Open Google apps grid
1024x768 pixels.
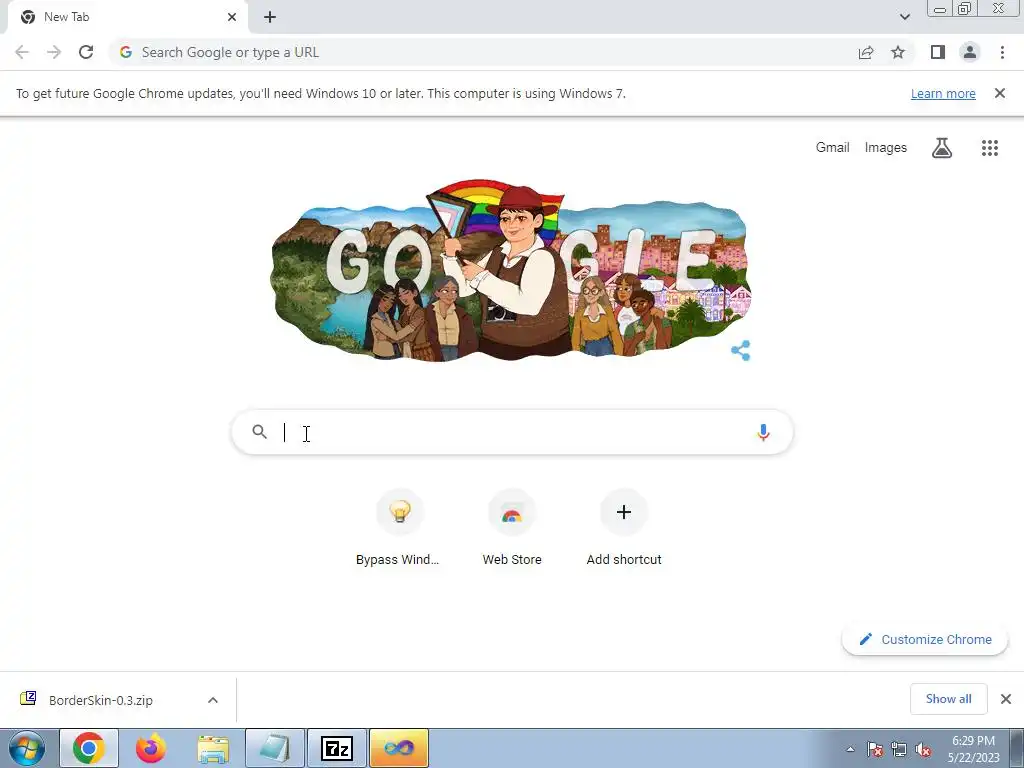pyautogui.click(x=990, y=148)
